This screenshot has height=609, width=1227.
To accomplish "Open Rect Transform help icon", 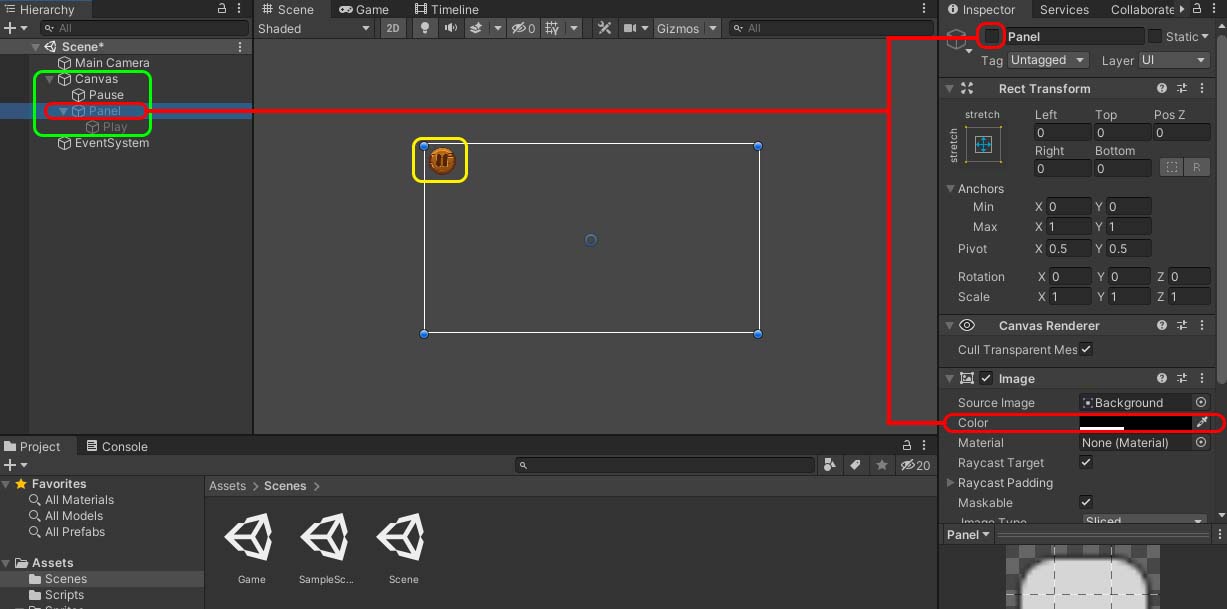I will point(1162,89).
